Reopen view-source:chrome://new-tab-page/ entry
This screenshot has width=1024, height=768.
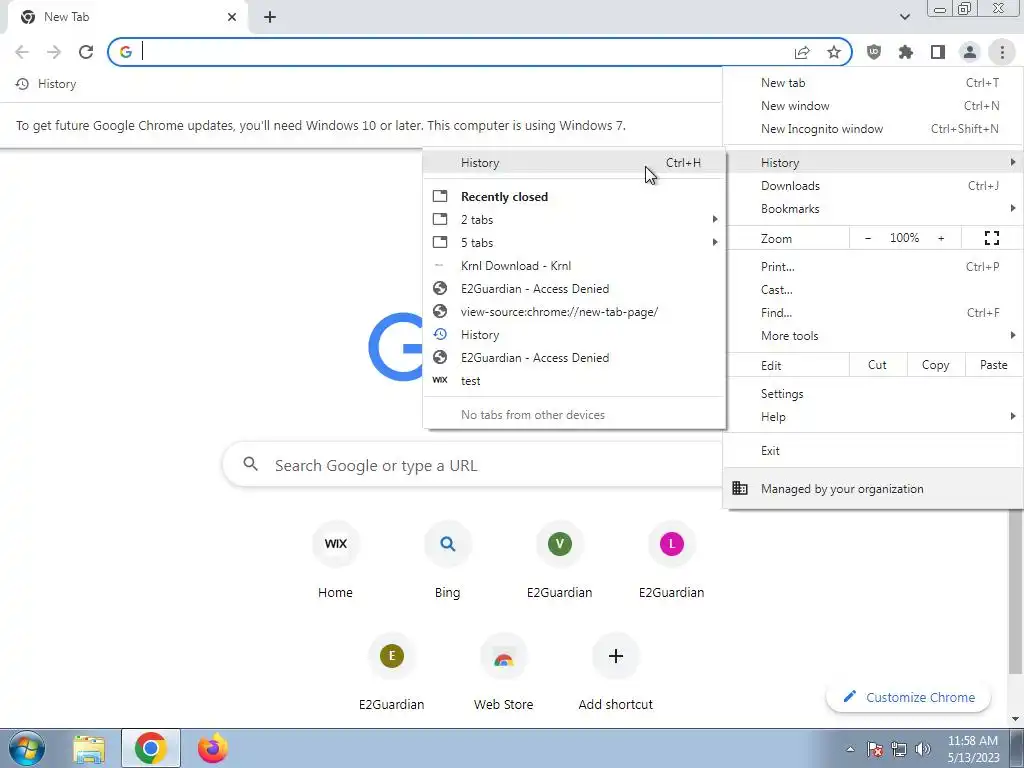click(x=575, y=312)
